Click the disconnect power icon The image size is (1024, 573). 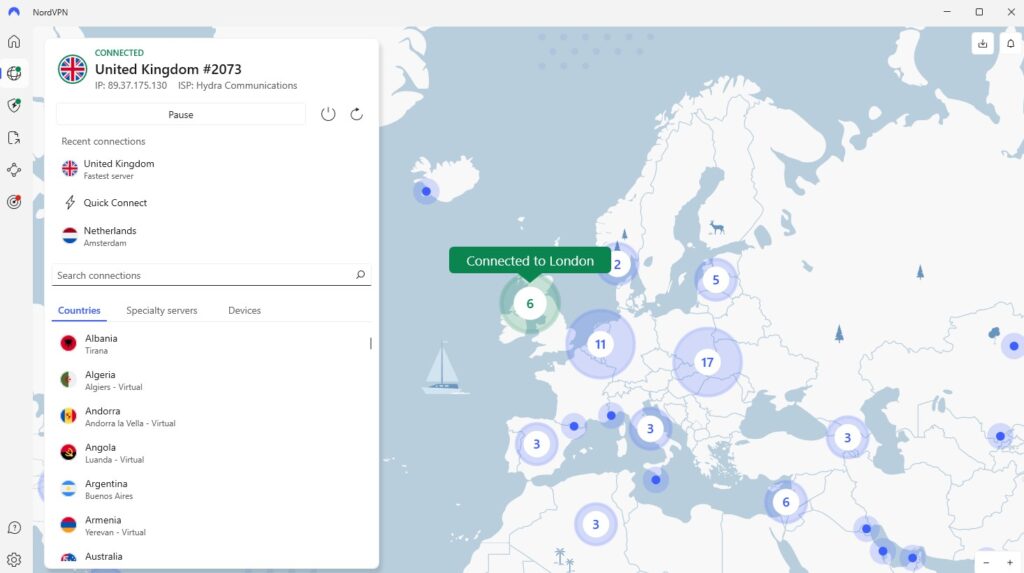tap(328, 114)
